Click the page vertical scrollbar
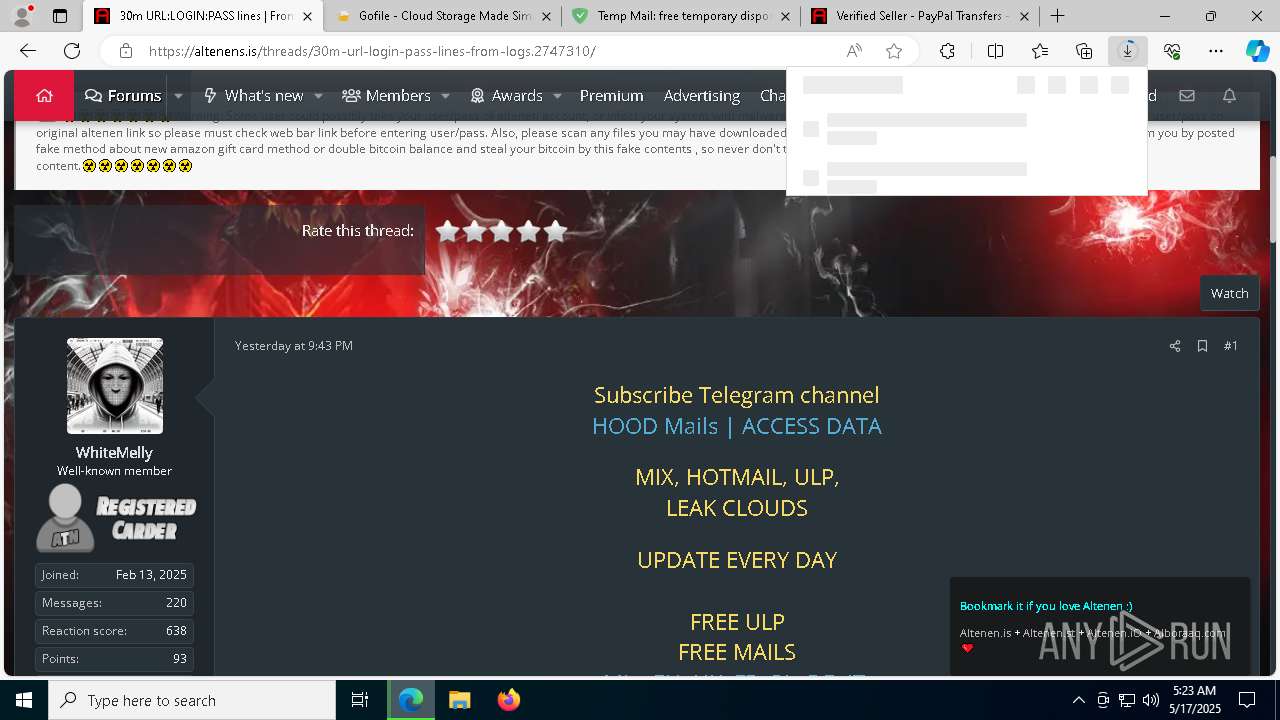The height and width of the screenshot is (720, 1280). point(1273,200)
